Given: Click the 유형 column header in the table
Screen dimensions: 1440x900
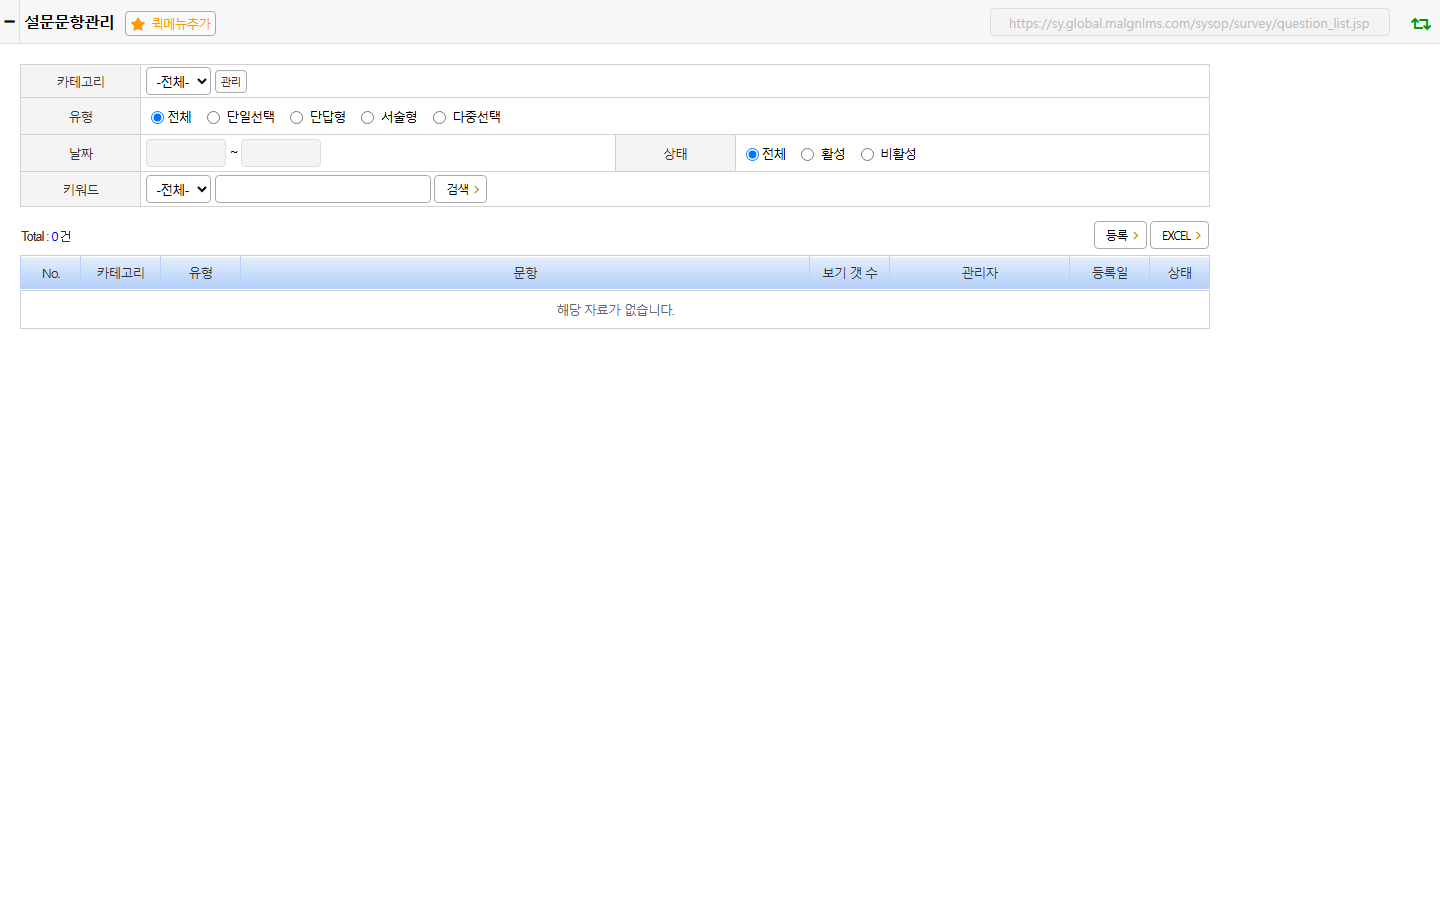Looking at the screenshot, I should click(x=201, y=273).
